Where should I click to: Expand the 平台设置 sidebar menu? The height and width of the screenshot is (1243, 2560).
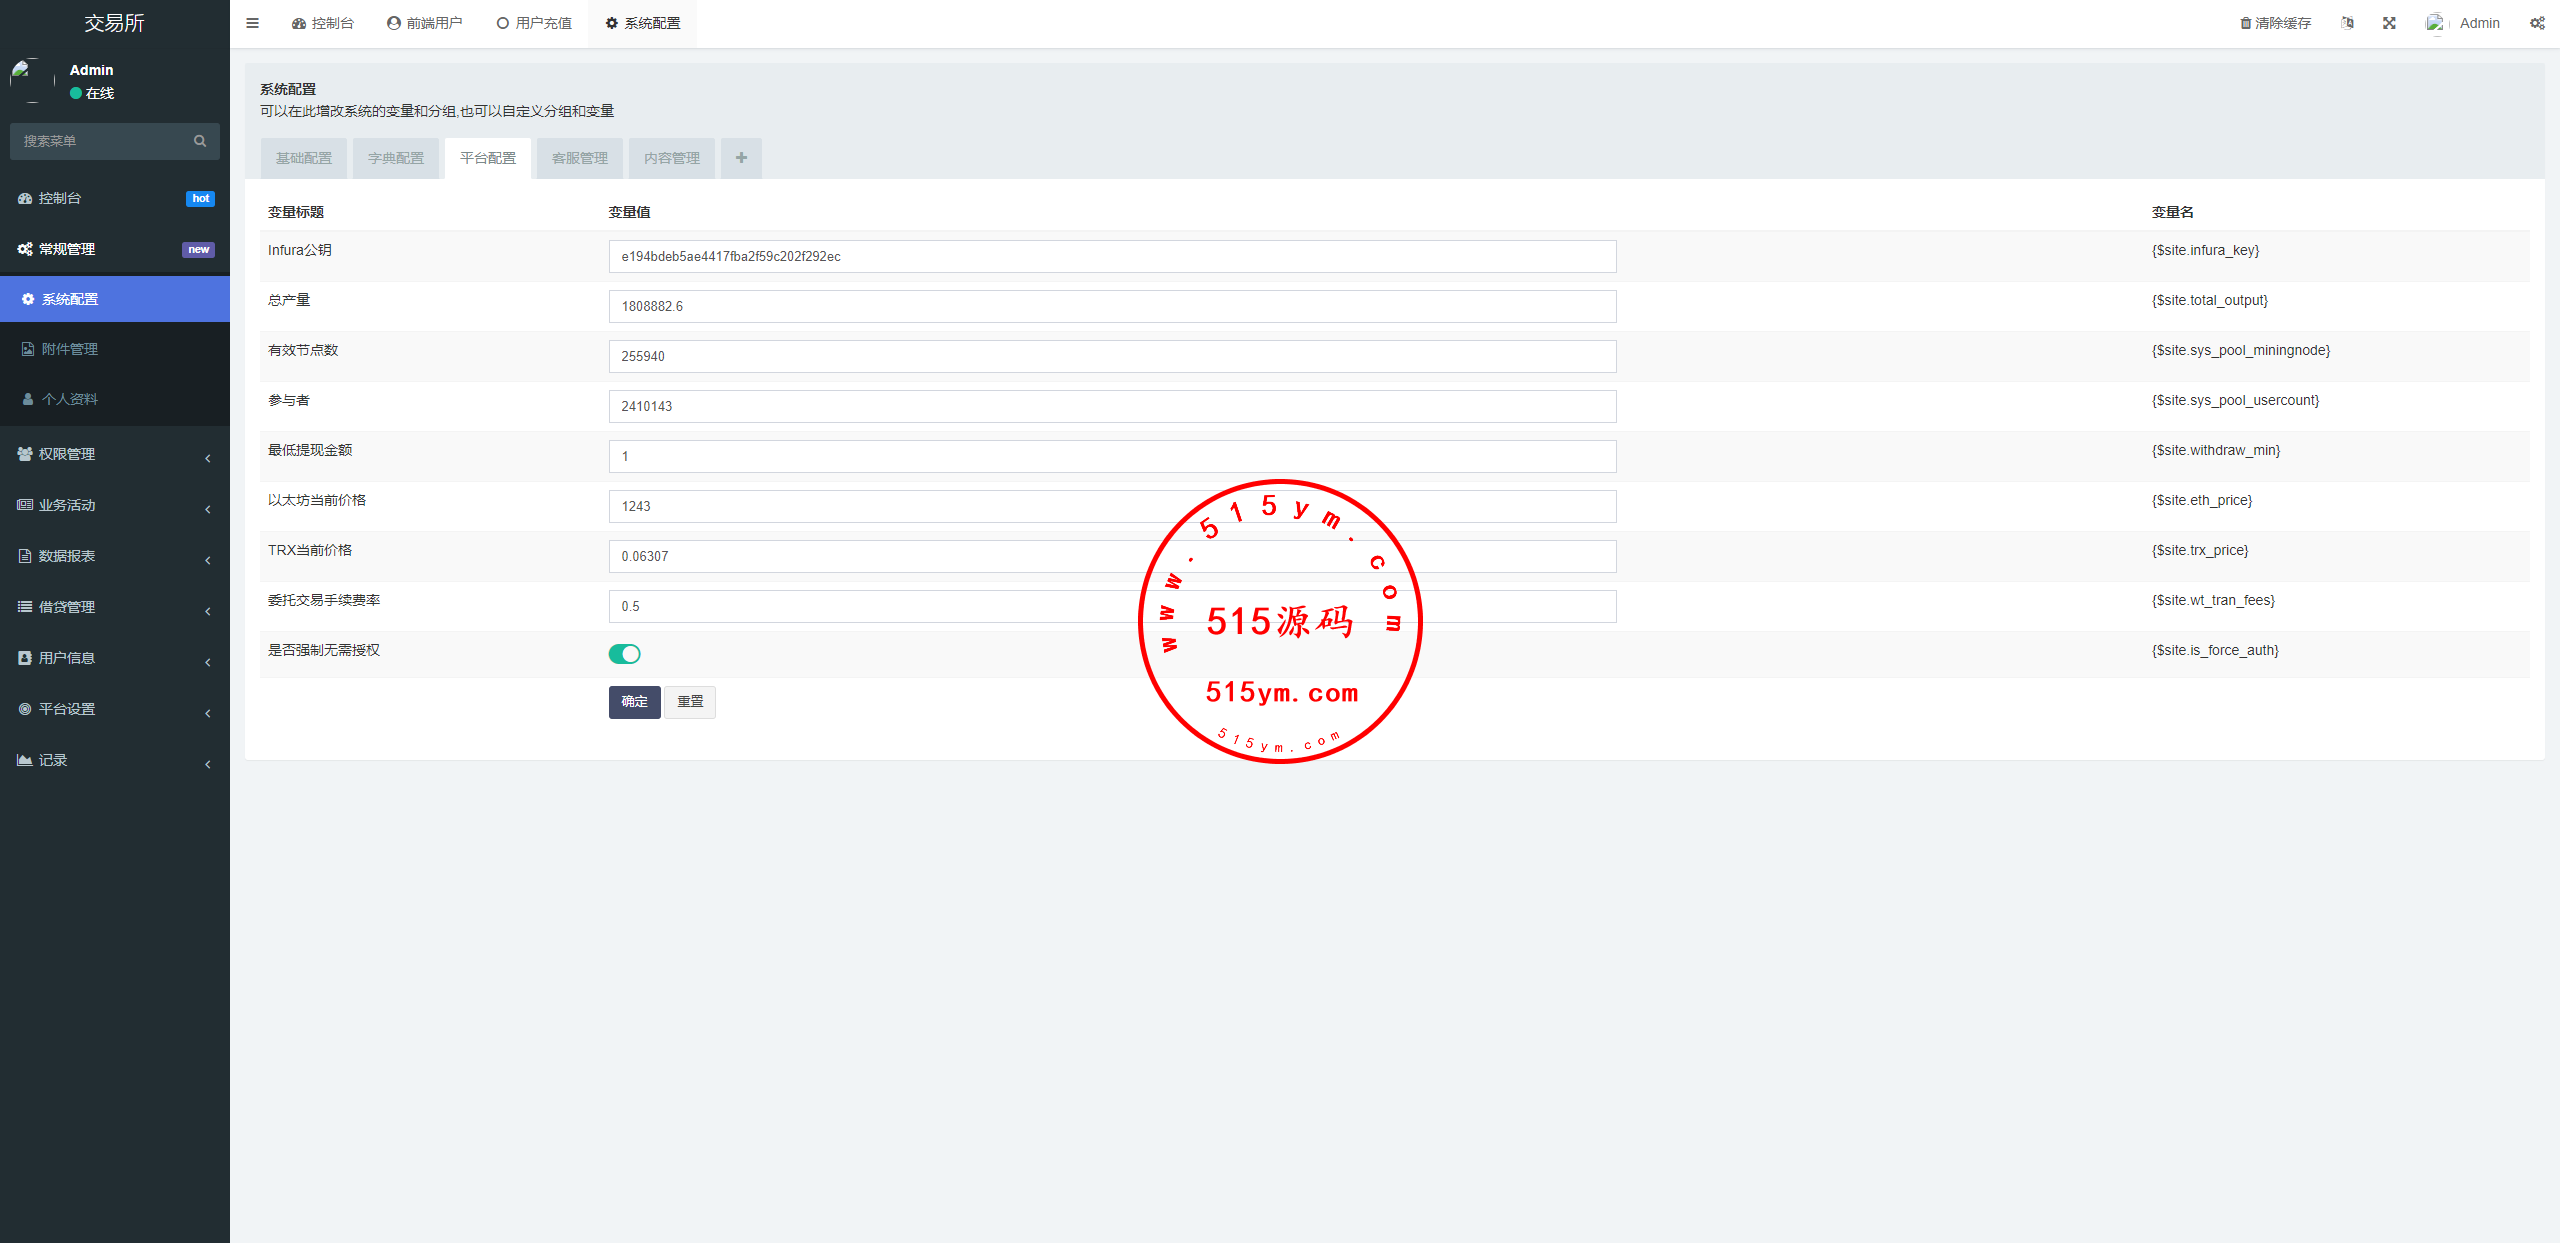[x=114, y=709]
